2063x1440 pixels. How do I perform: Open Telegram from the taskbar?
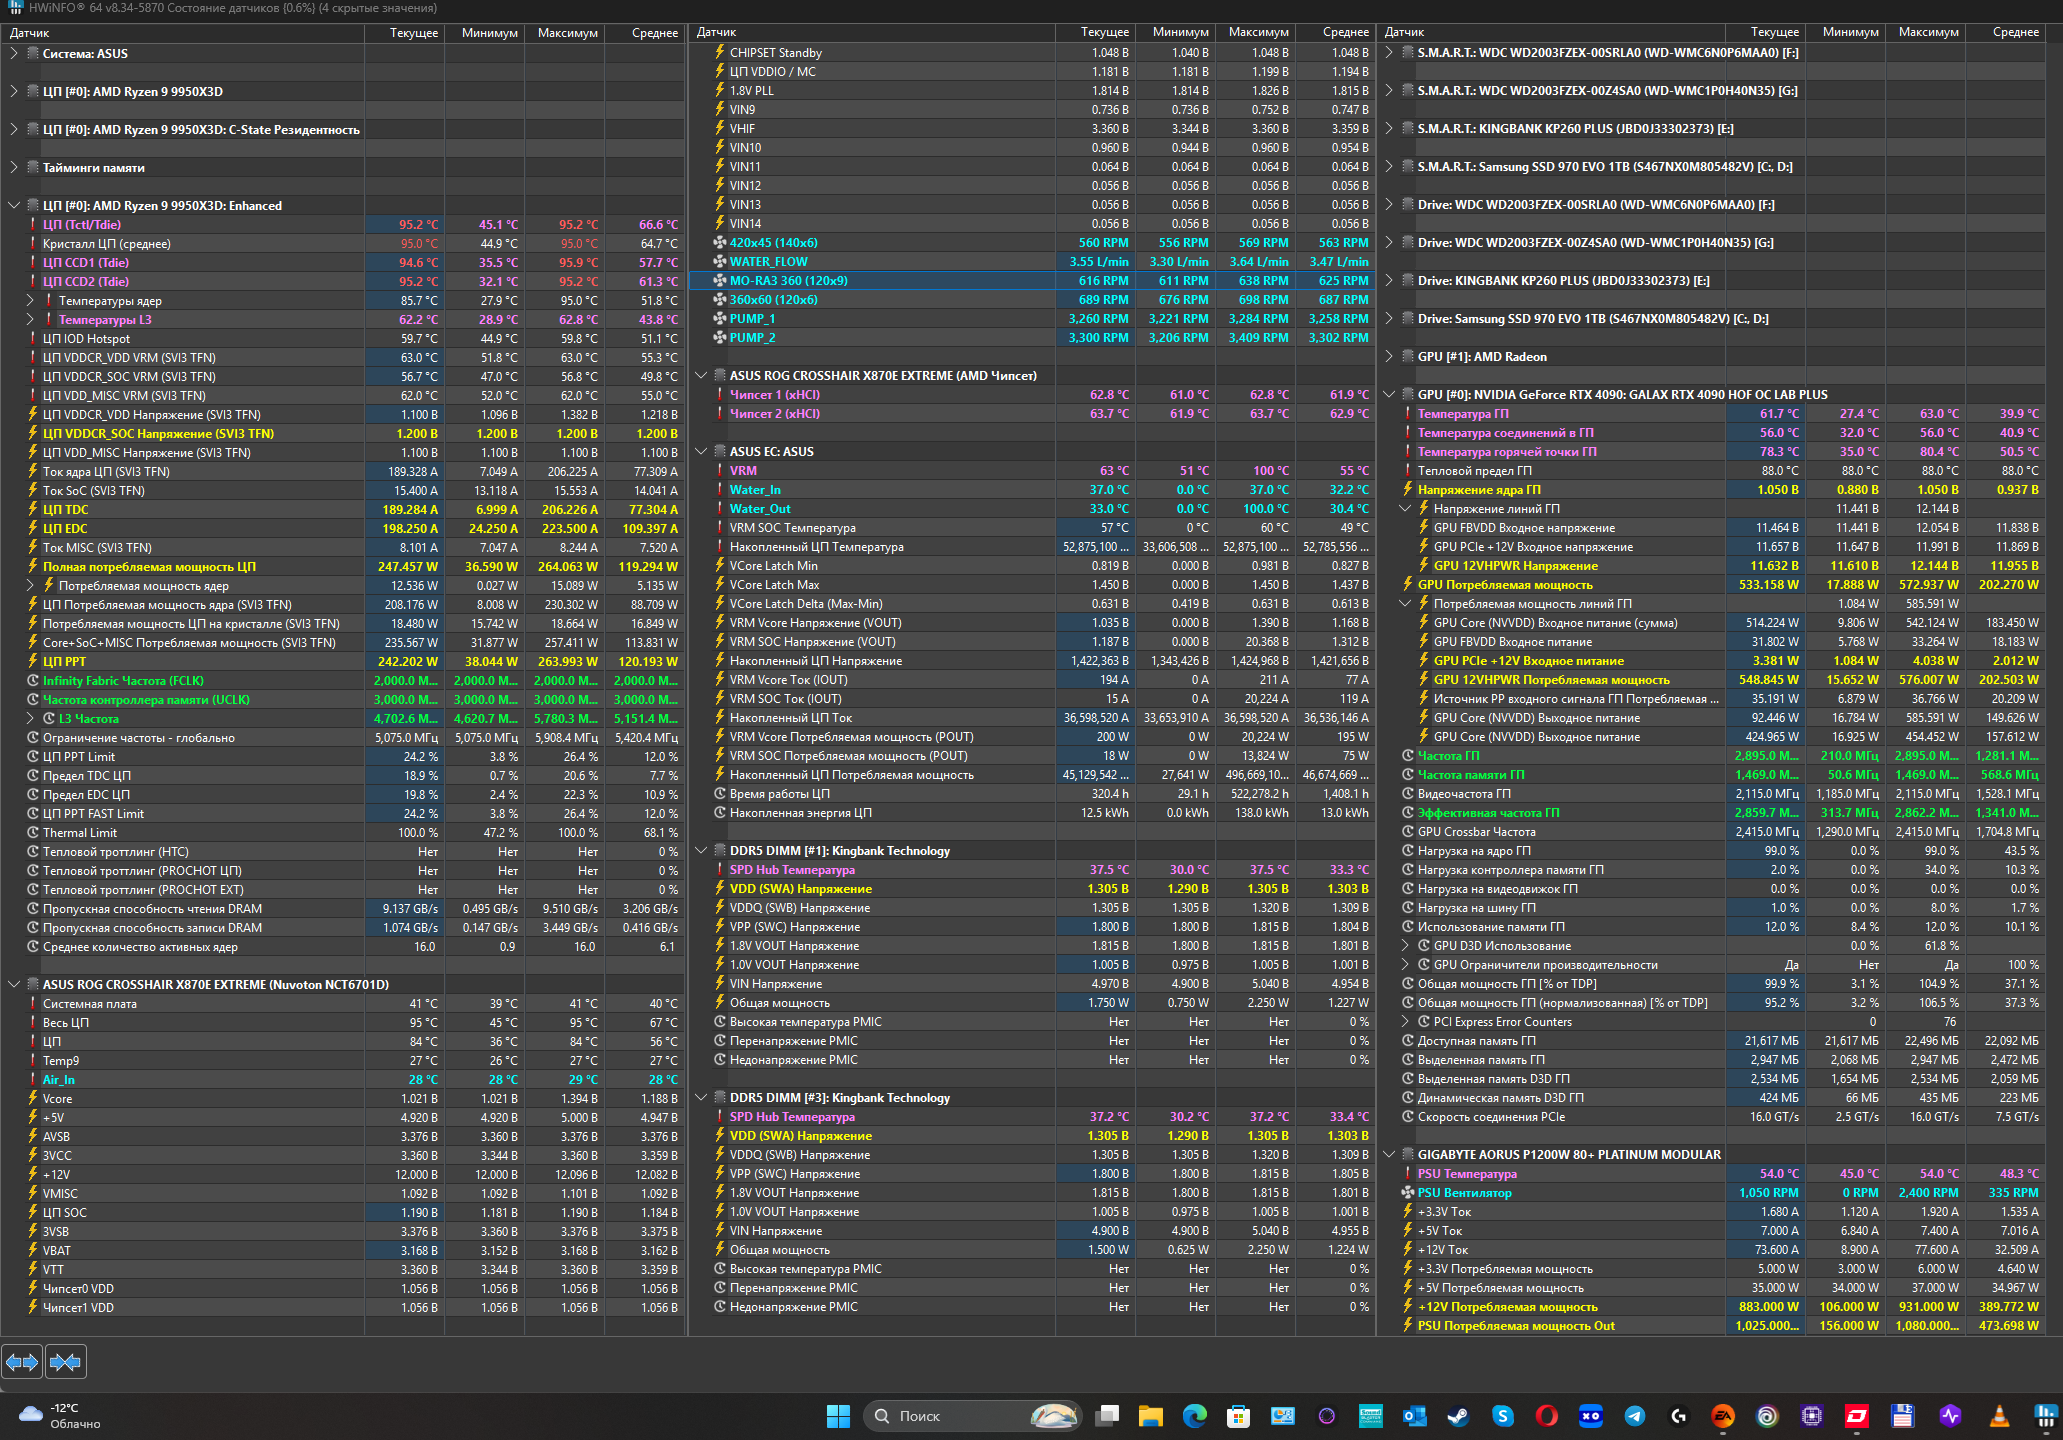[x=1635, y=1416]
